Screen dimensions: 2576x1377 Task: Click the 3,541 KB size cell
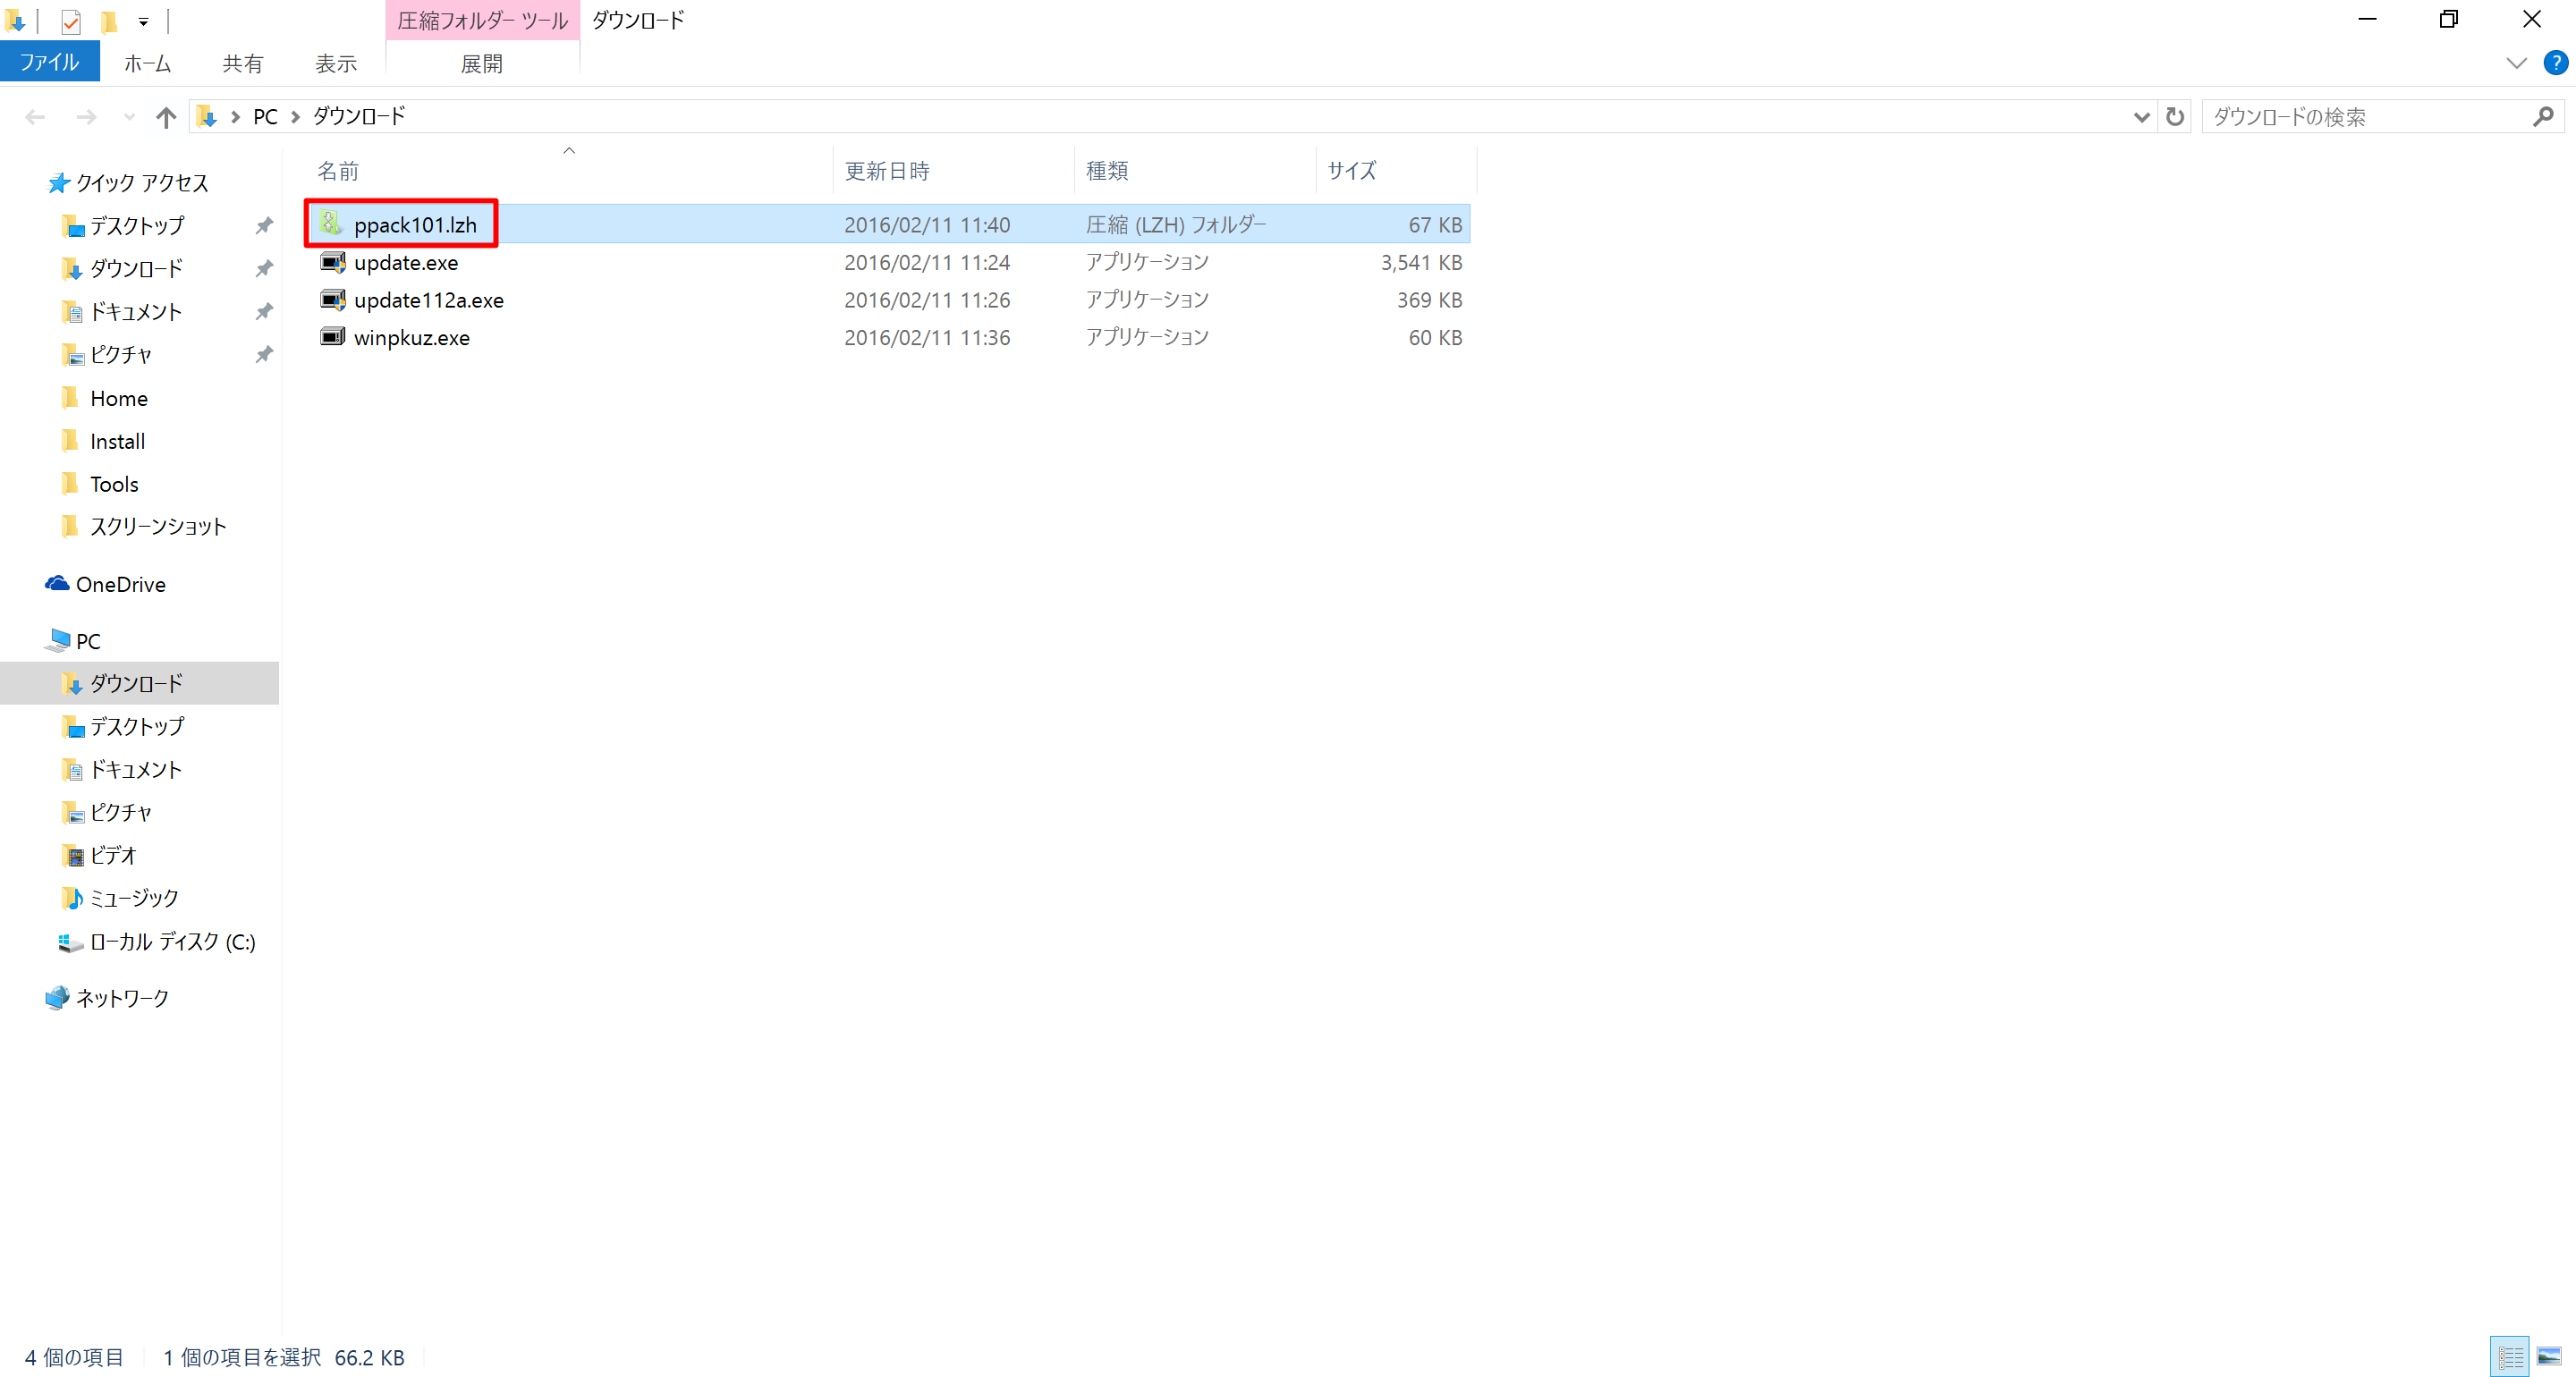(x=1421, y=262)
